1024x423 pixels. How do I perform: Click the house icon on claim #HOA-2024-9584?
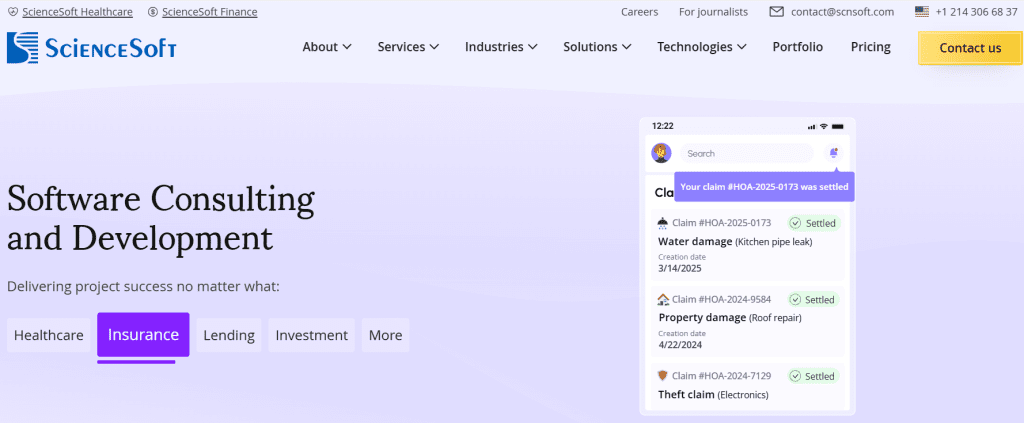664,300
